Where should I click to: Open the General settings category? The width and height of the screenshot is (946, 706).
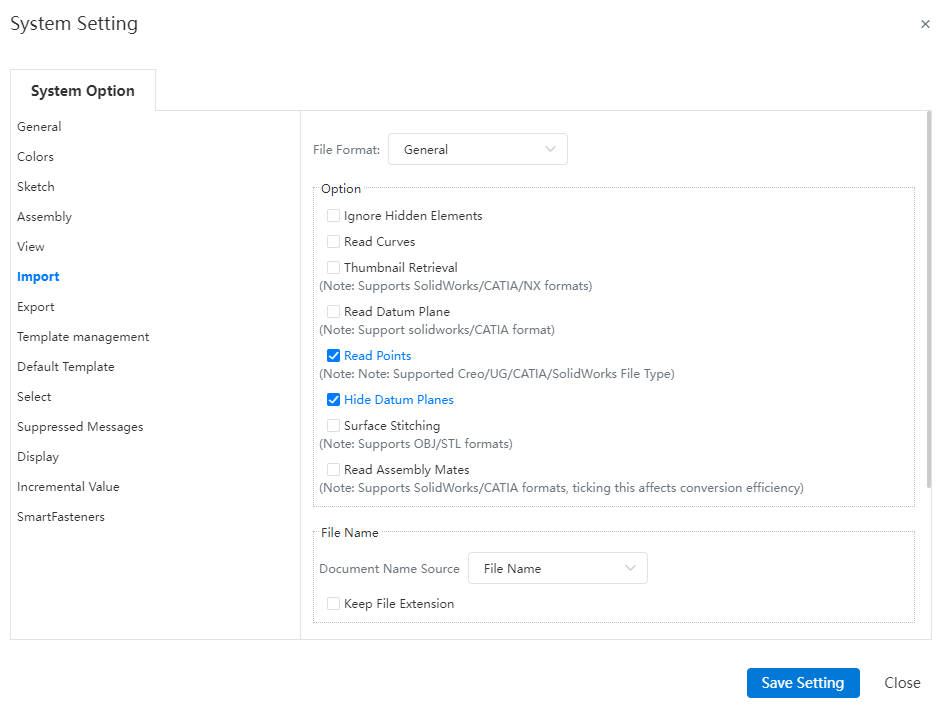click(x=39, y=127)
